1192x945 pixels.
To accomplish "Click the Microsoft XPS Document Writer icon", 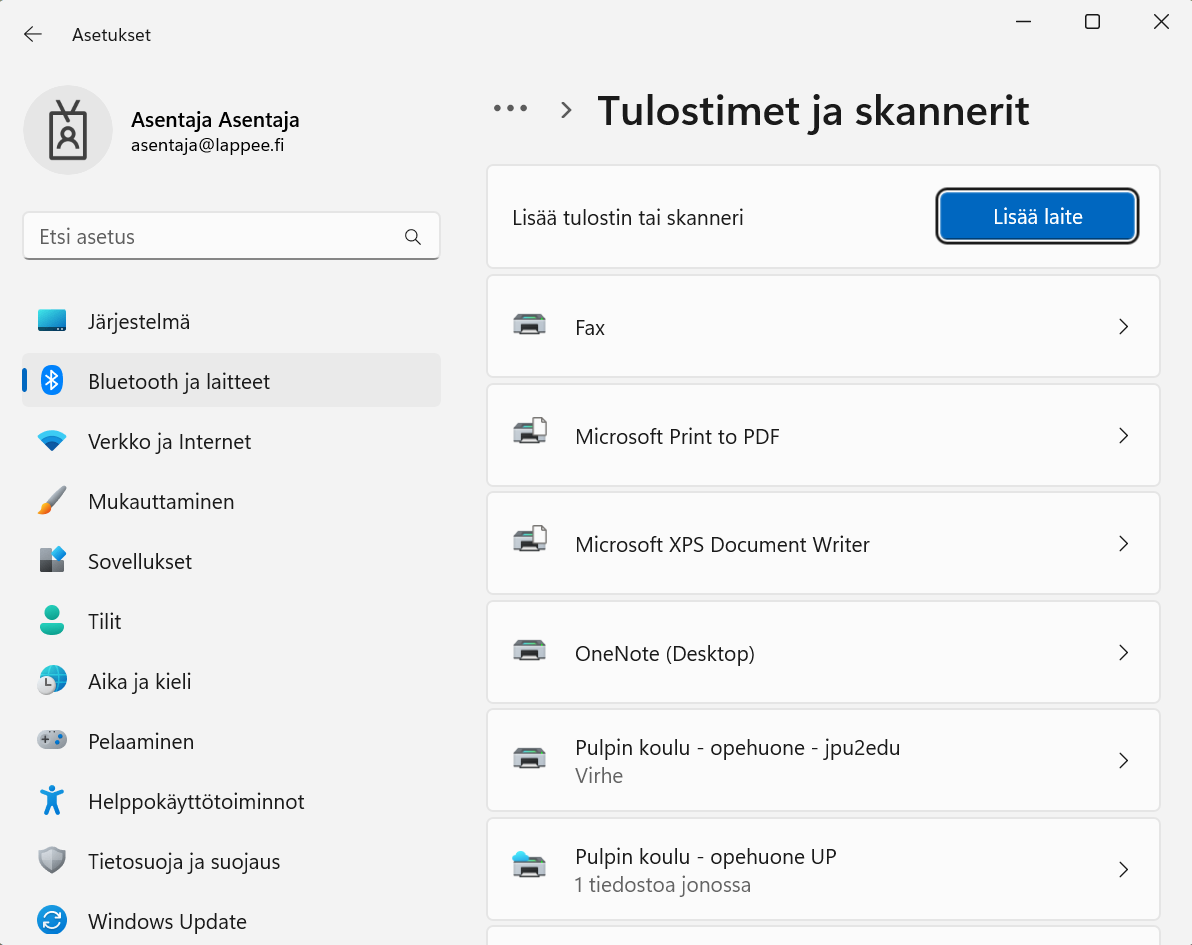I will click(530, 540).
